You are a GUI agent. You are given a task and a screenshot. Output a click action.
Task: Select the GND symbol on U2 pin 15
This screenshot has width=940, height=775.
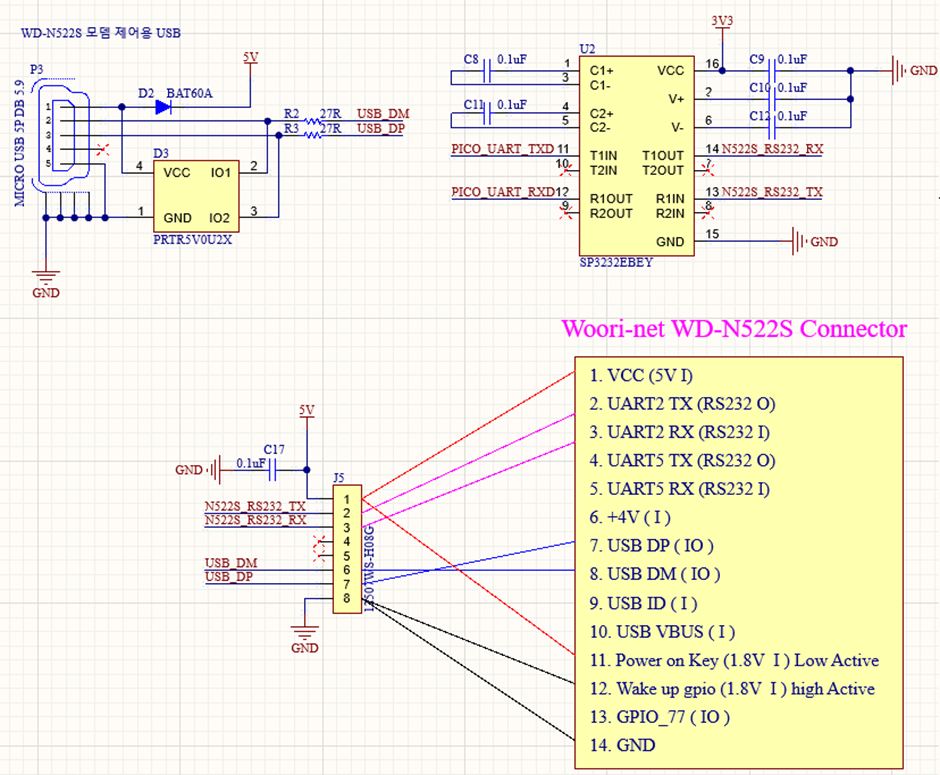point(814,242)
